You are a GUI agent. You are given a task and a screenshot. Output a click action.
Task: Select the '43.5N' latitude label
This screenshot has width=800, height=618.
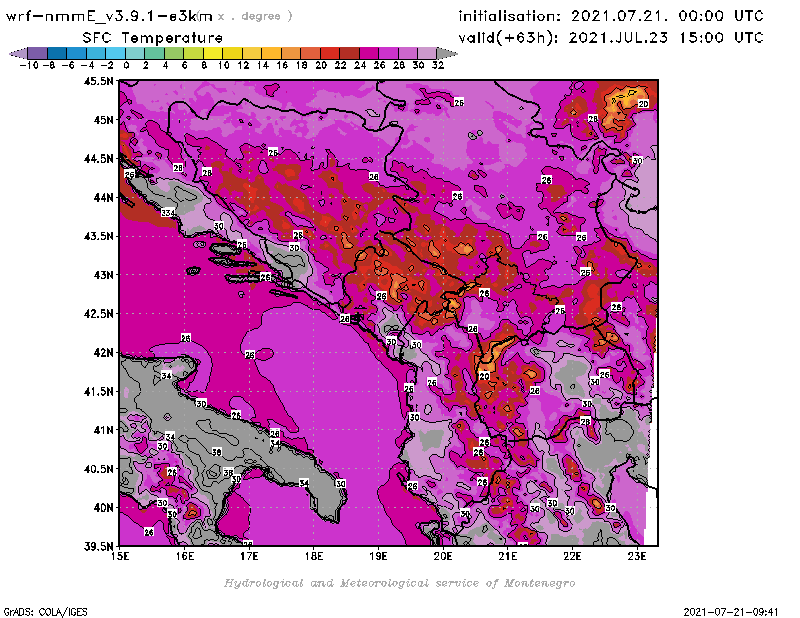pyautogui.click(x=98, y=236)
